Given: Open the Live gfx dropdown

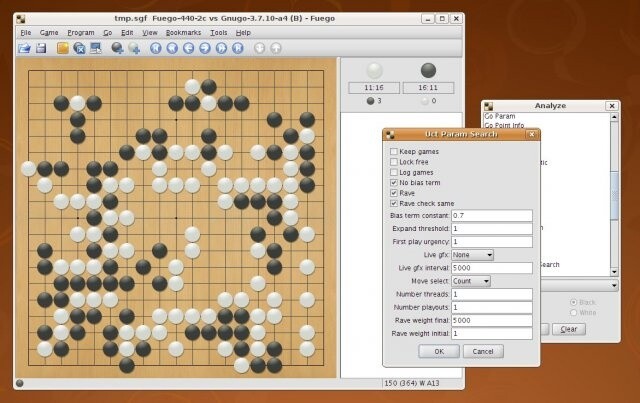Looking at the screenshot, I should pos(472,255).
